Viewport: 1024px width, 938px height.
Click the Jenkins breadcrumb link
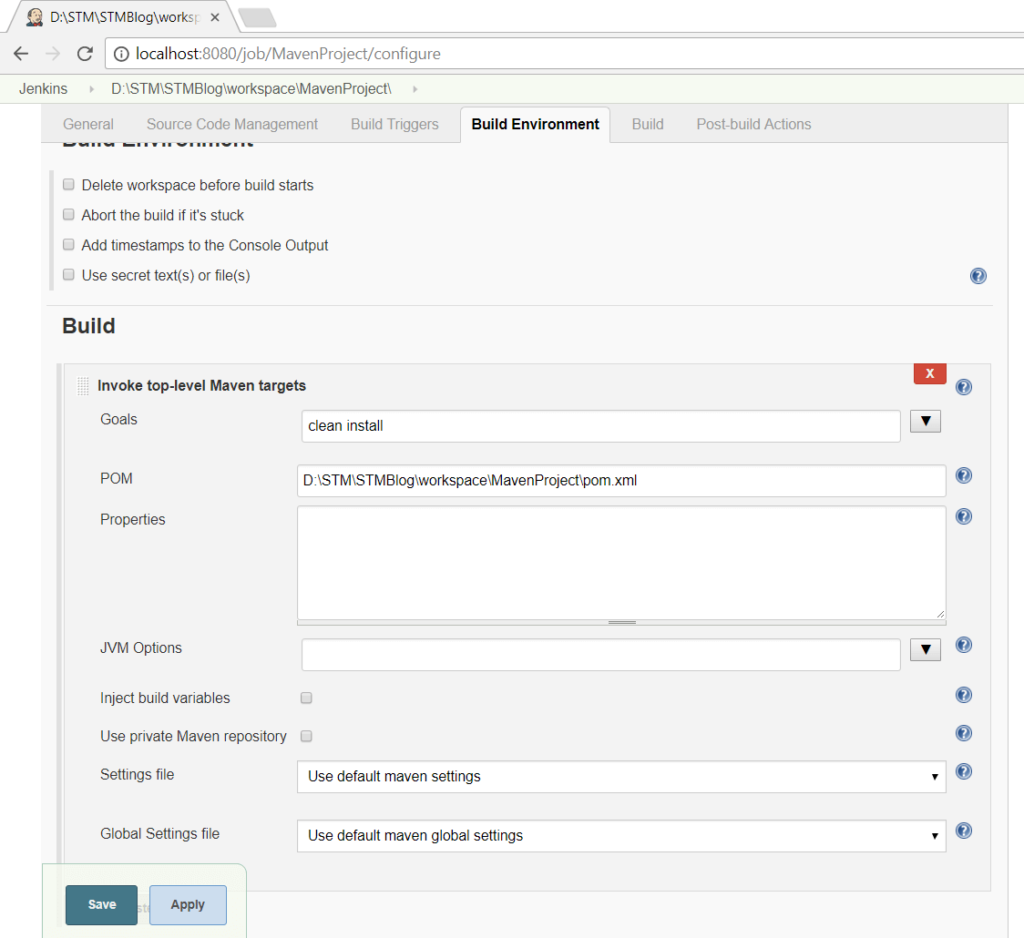[x=42, y=88]
